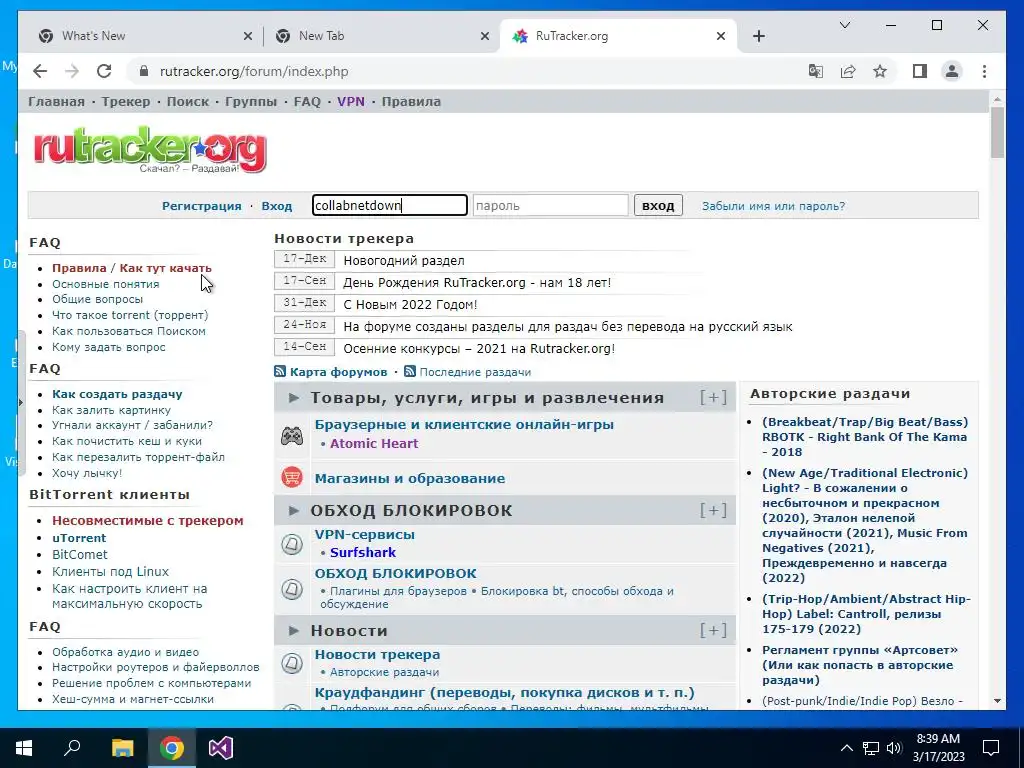Open FAQ in the top menu
The width and height of the screenshot is (1024, 768).
tap(307, 101)
